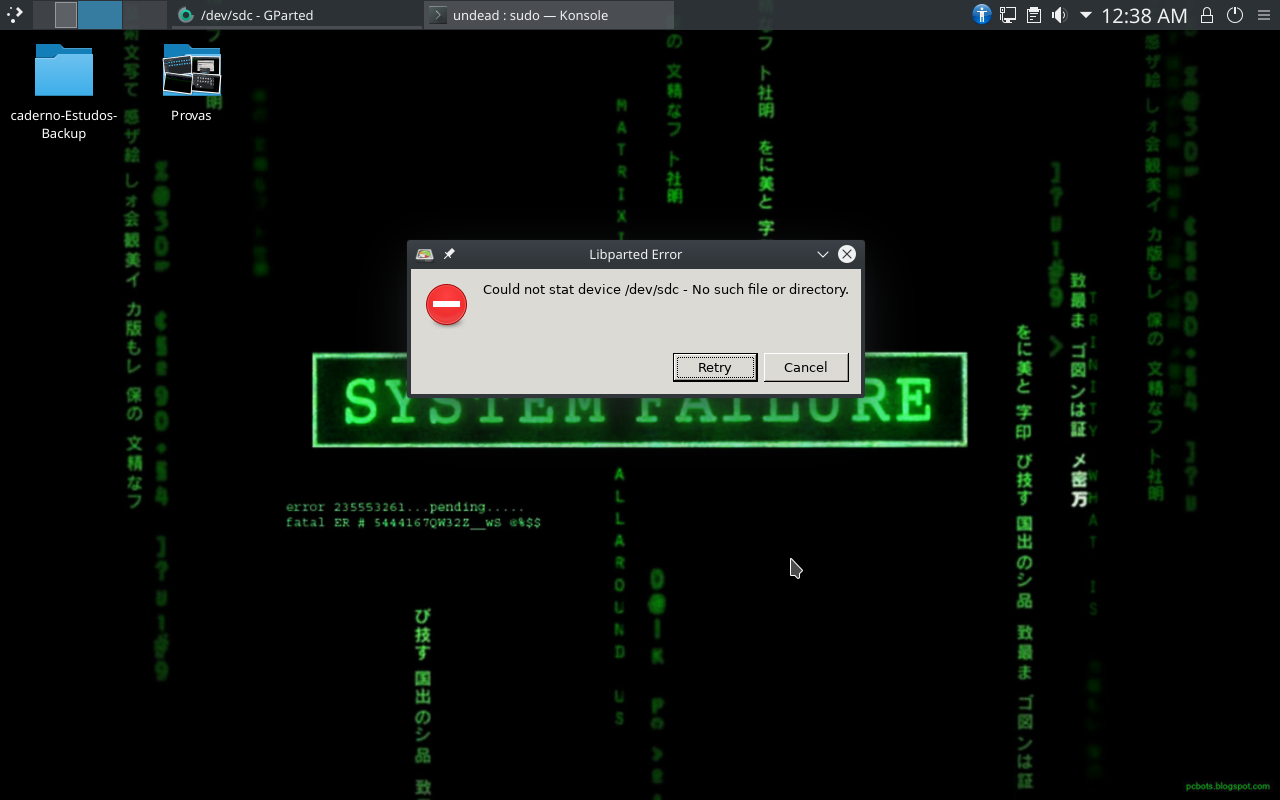Open the device notifier tray icon

tap(1008, 15)
